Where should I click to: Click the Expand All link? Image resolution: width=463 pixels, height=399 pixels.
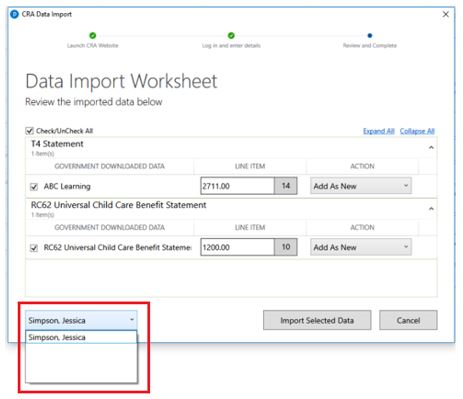378,131
